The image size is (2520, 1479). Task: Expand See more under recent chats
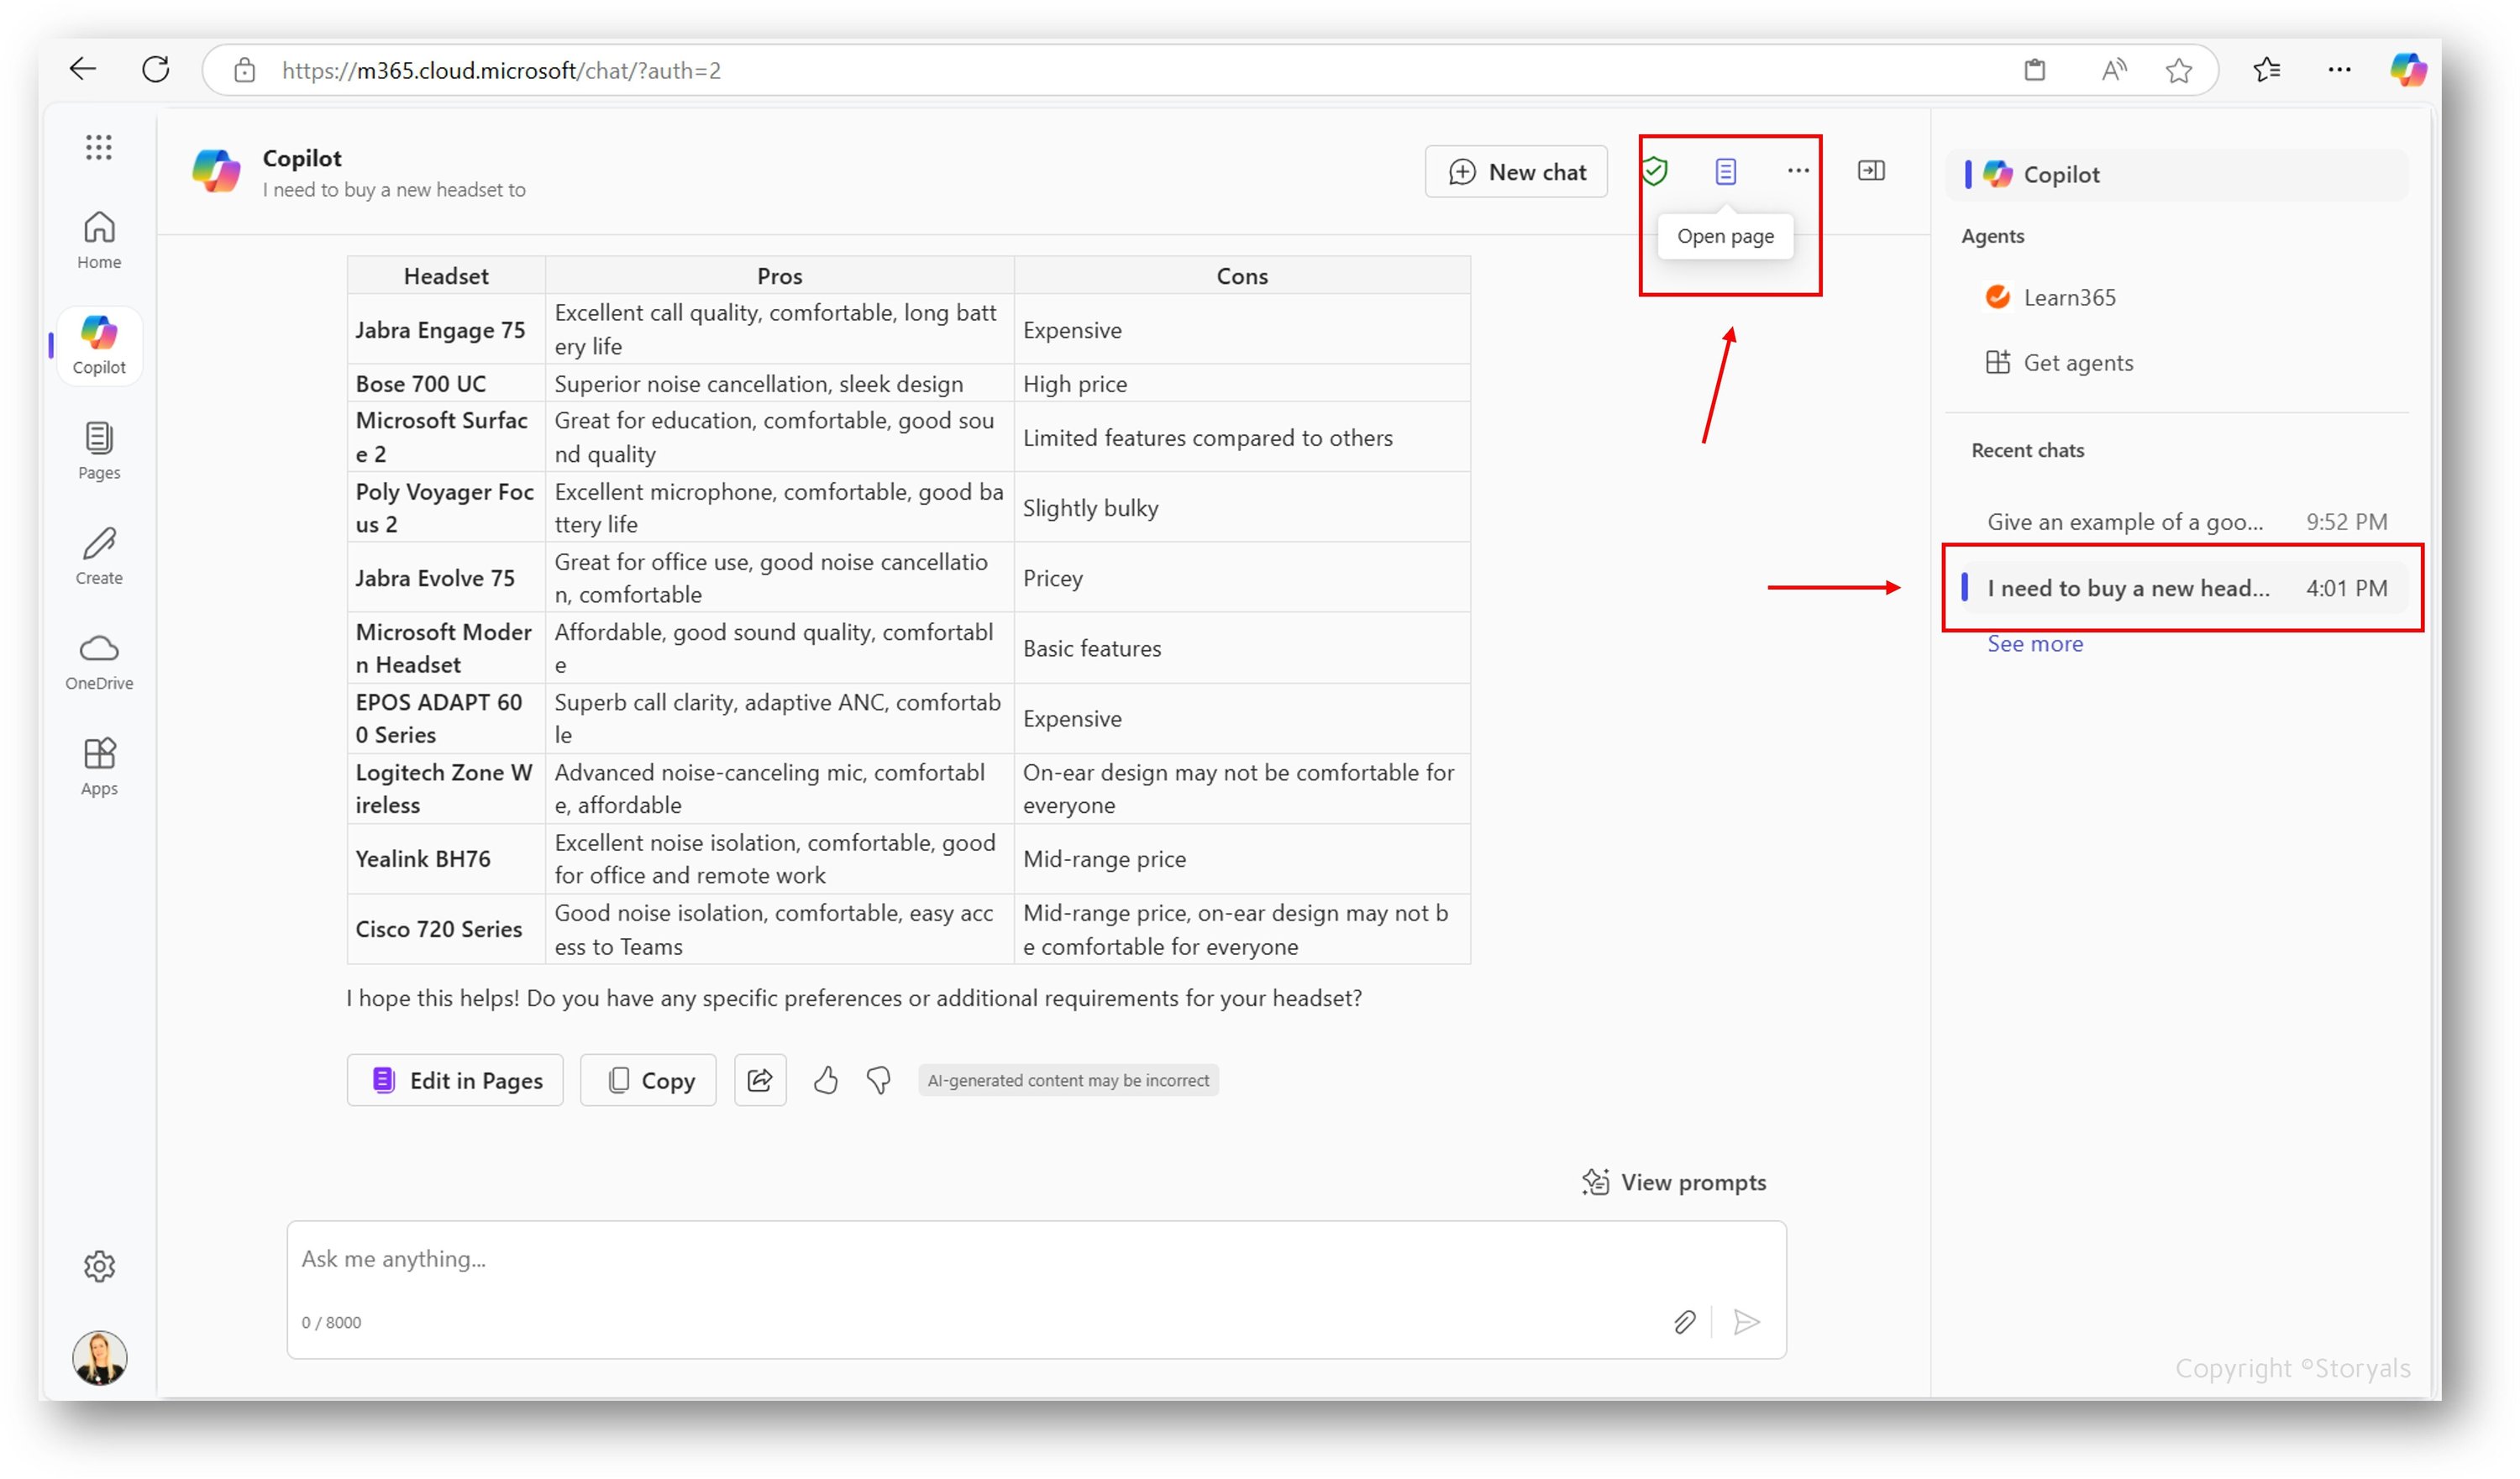coord(2035,643)
